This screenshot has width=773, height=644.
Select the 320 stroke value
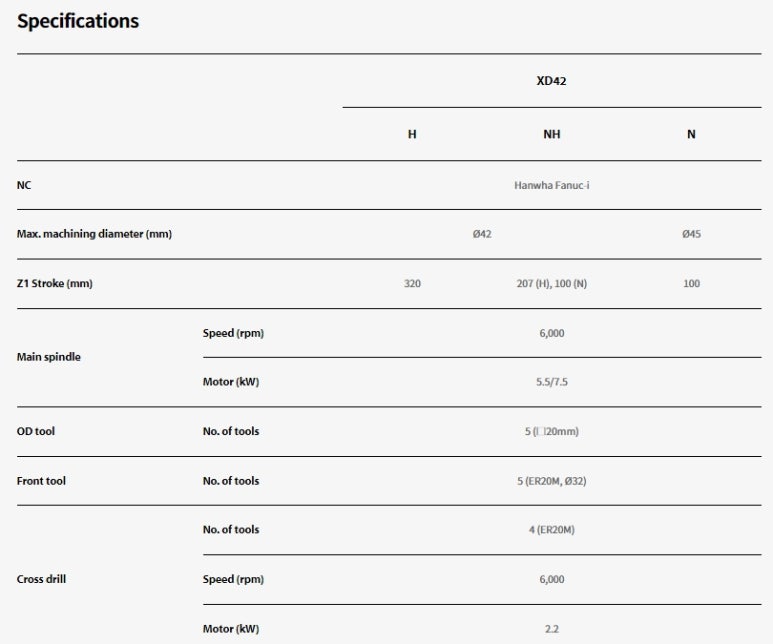tap(412, 284)
